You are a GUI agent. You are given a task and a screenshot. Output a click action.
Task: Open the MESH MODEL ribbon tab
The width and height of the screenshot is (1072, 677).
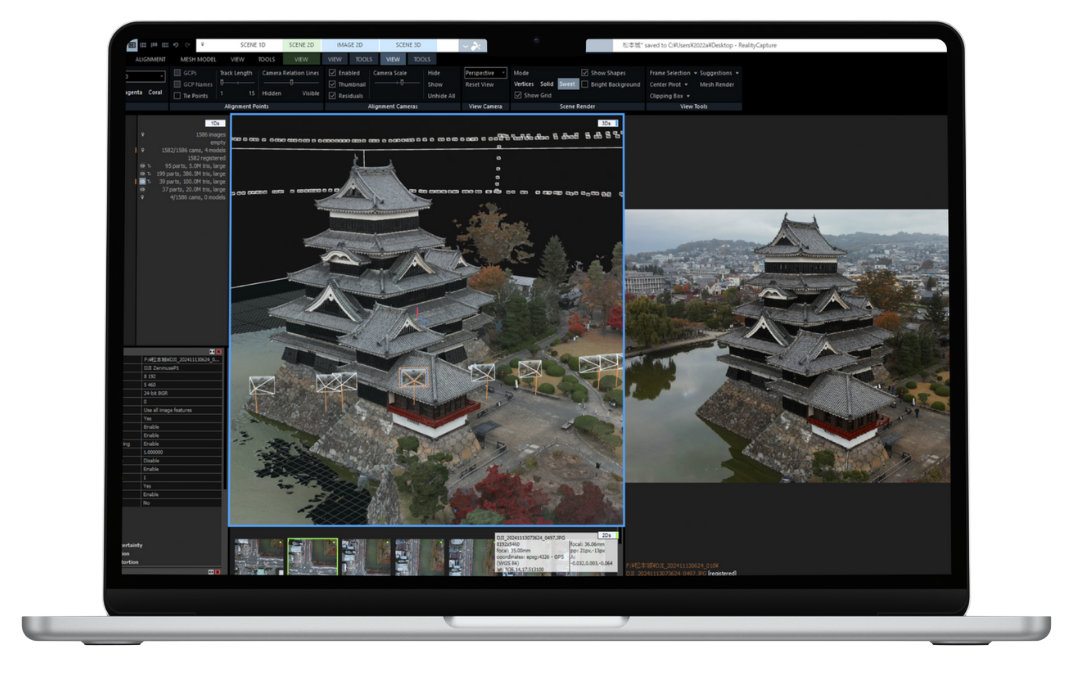pyautogui.click(x=198, y=59)
